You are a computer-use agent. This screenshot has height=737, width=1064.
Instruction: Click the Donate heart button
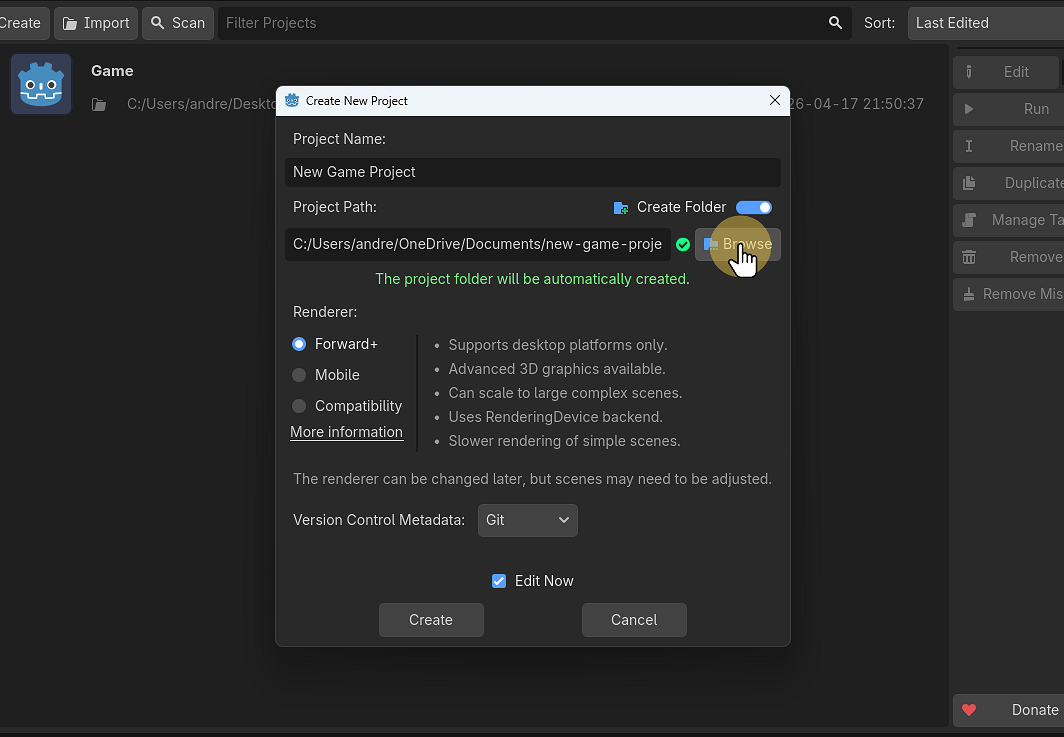[1008, 710]
